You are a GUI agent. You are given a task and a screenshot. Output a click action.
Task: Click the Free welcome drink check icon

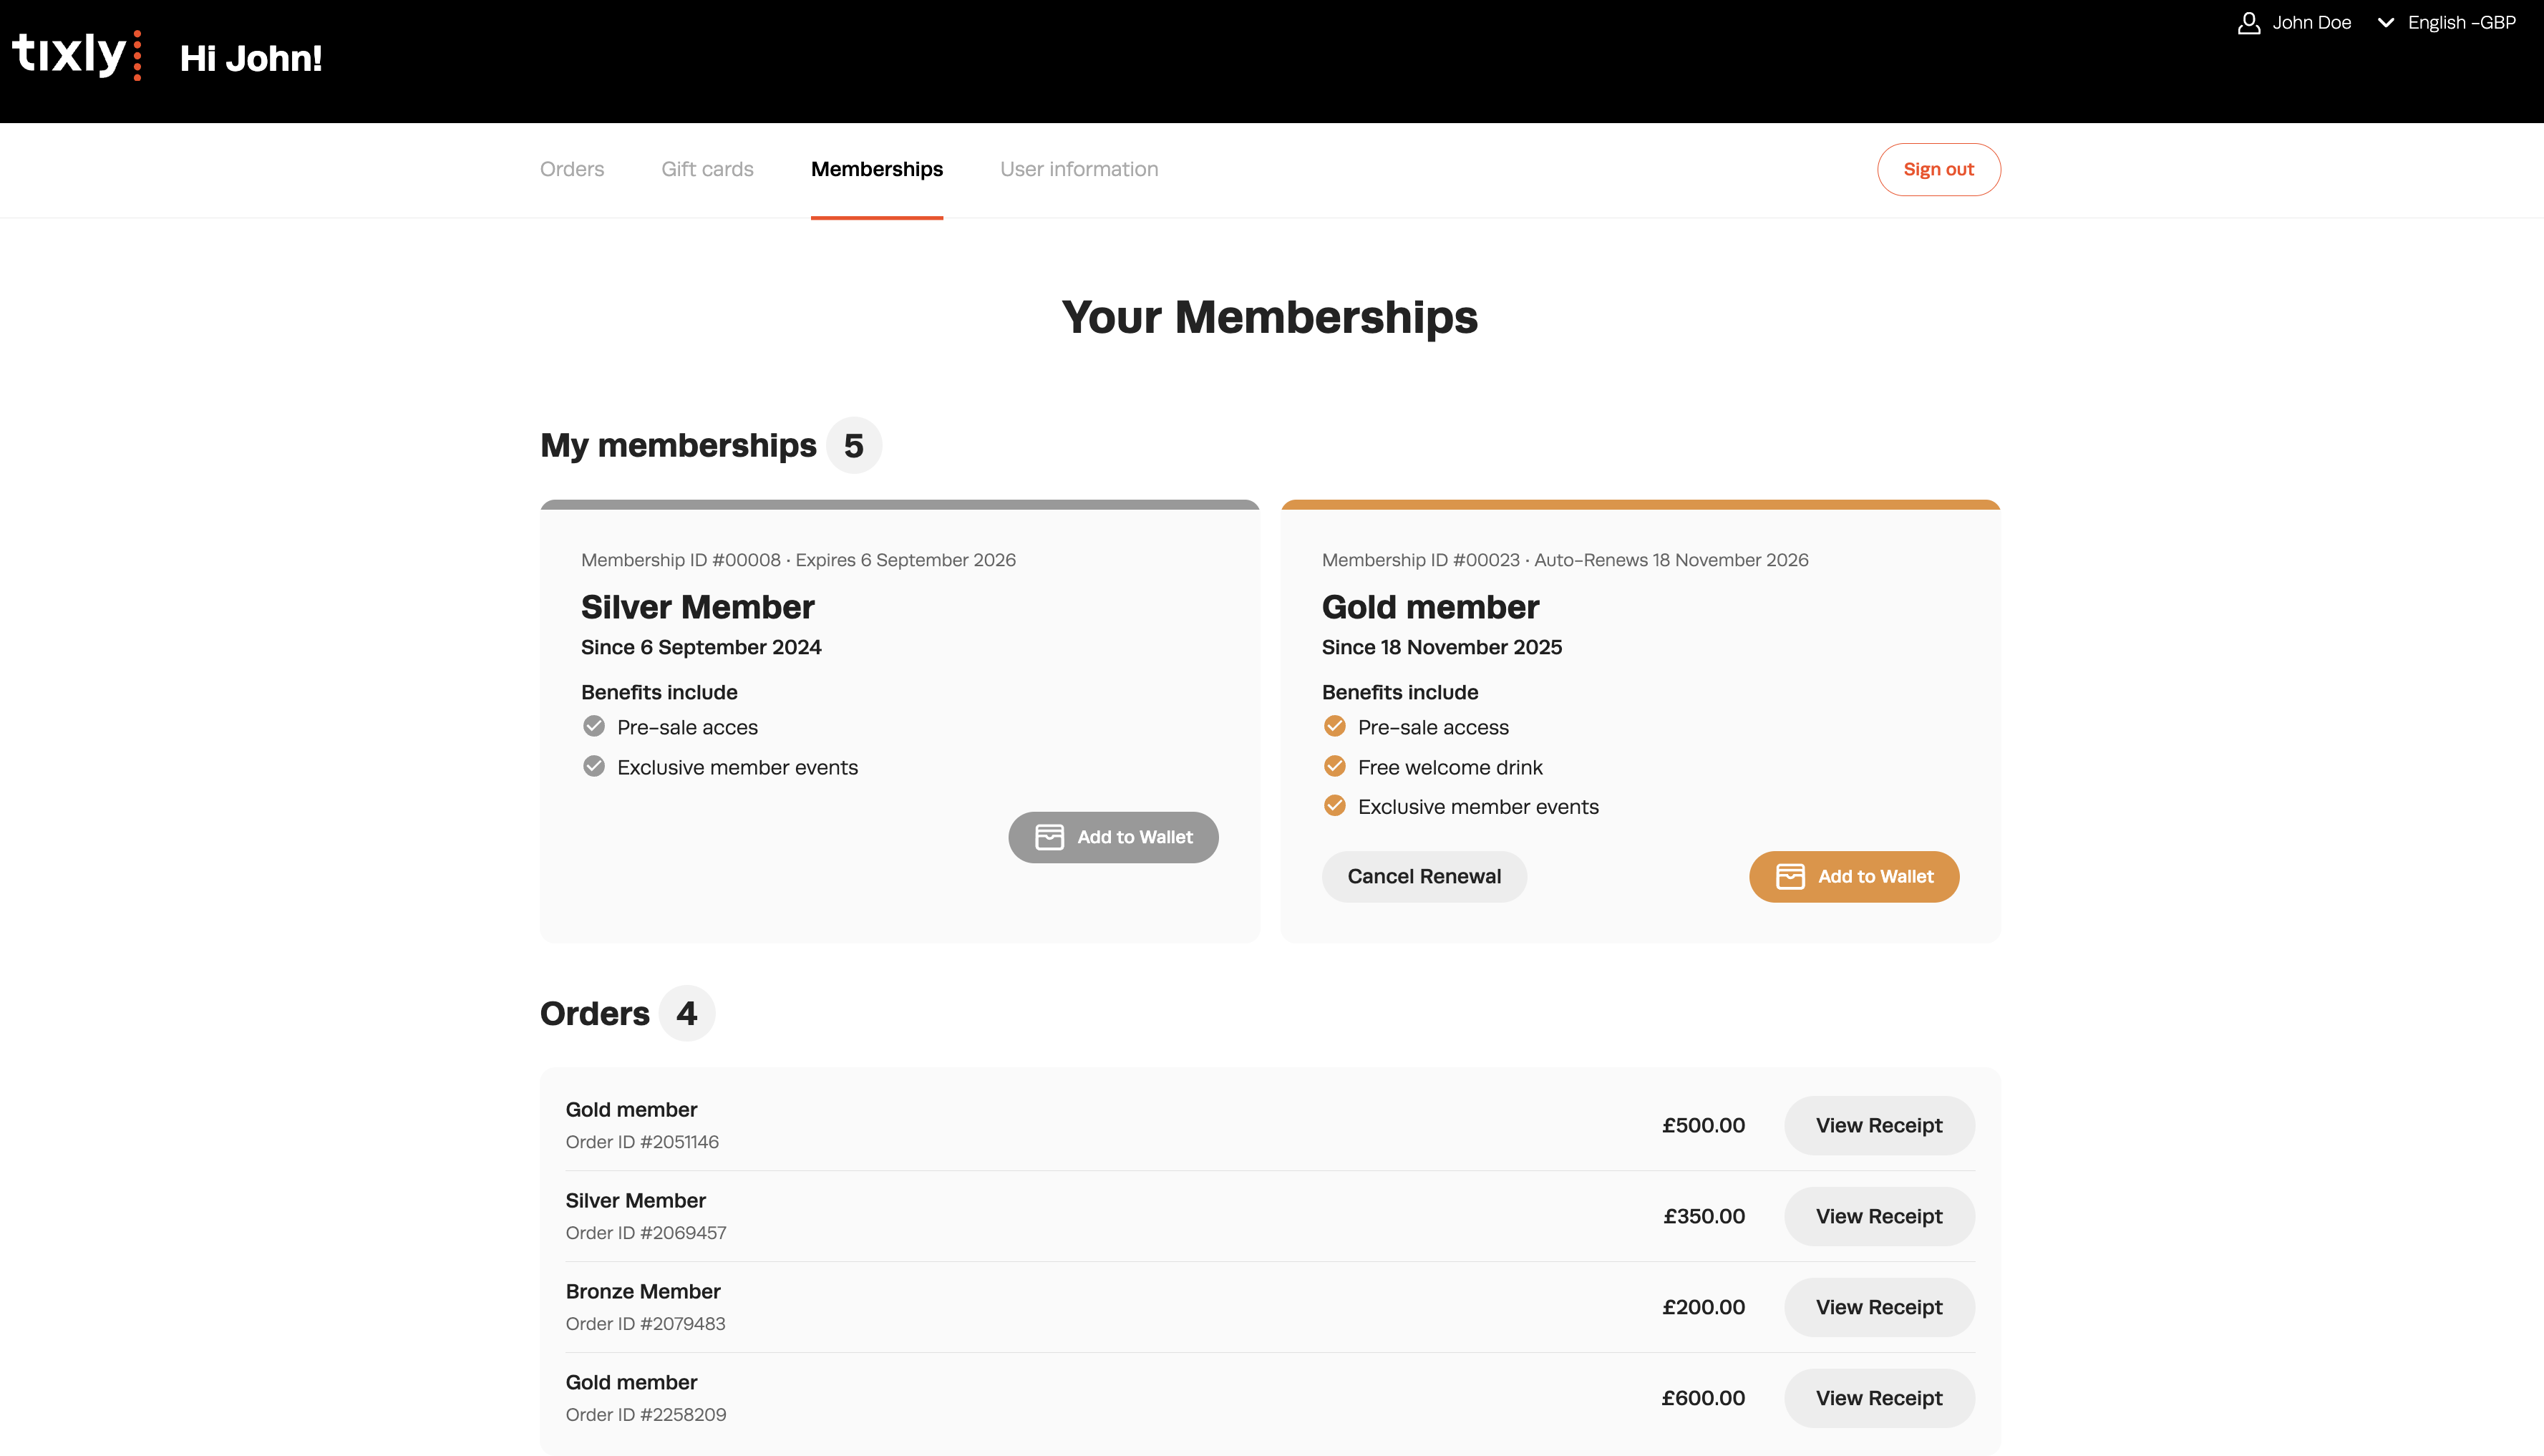[x=1334, y=766]
